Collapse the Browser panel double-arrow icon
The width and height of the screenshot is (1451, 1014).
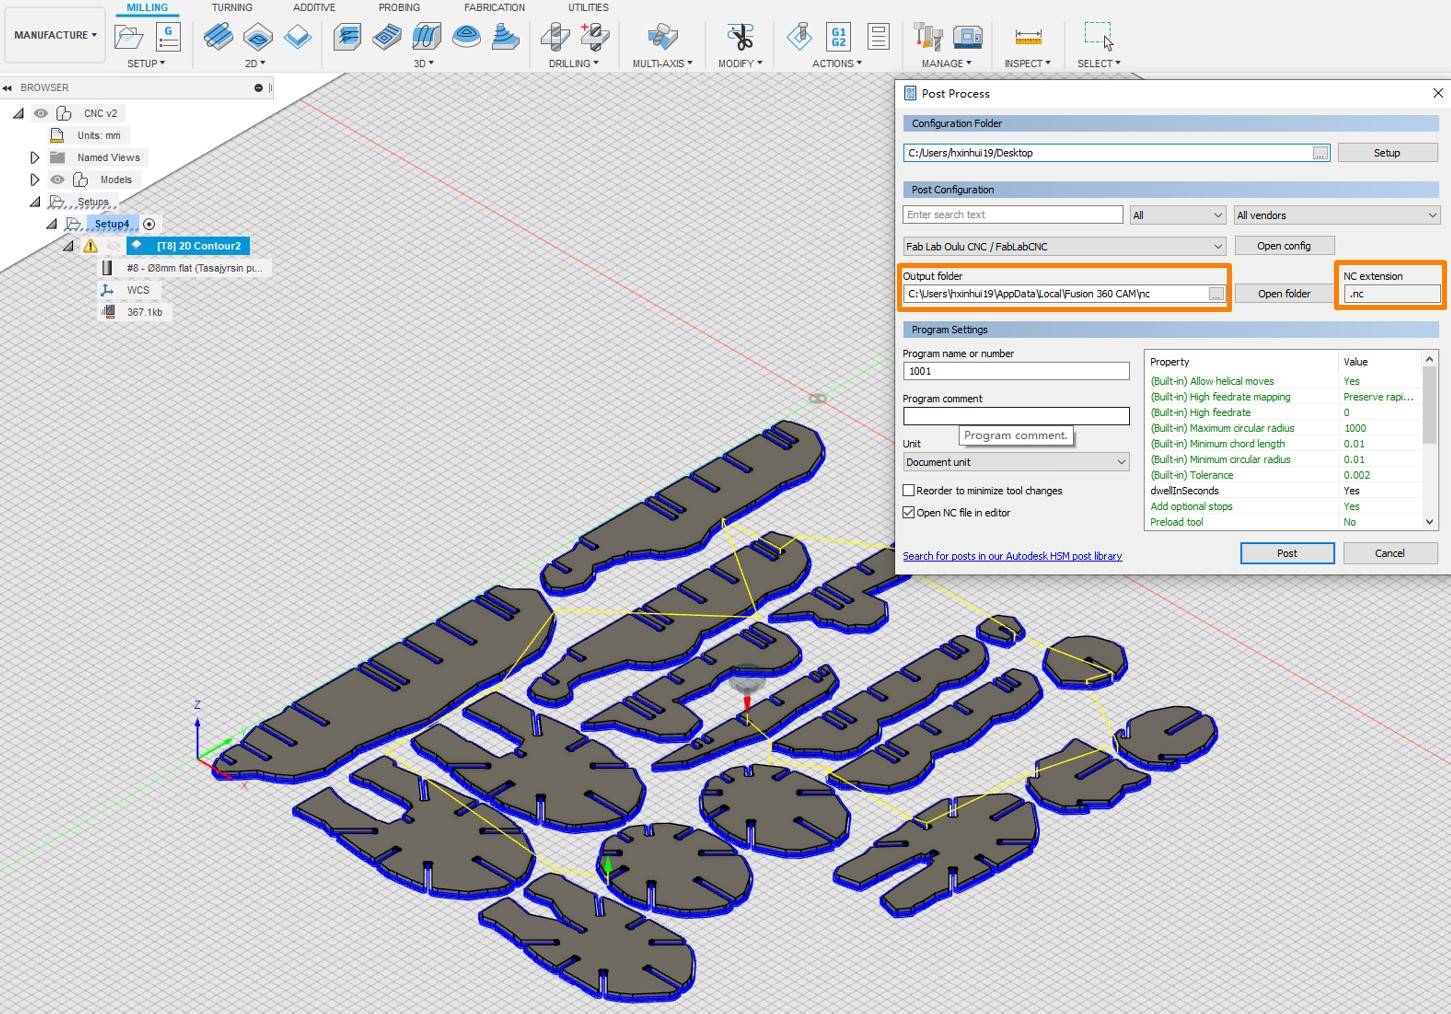coord(7,88)
